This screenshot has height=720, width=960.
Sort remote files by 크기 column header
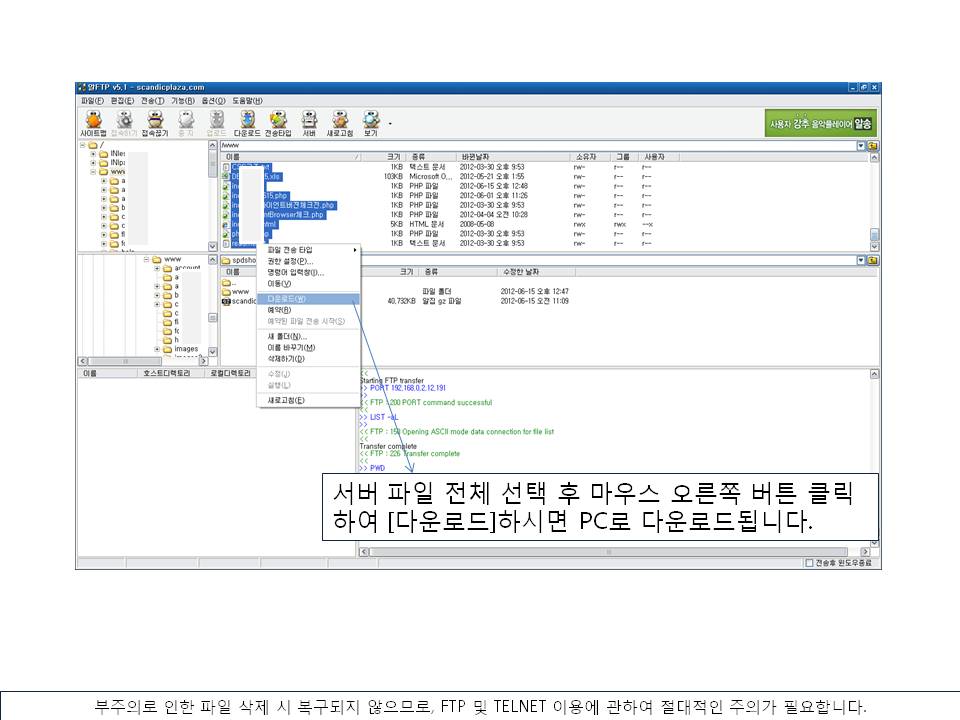coord(394,157)
